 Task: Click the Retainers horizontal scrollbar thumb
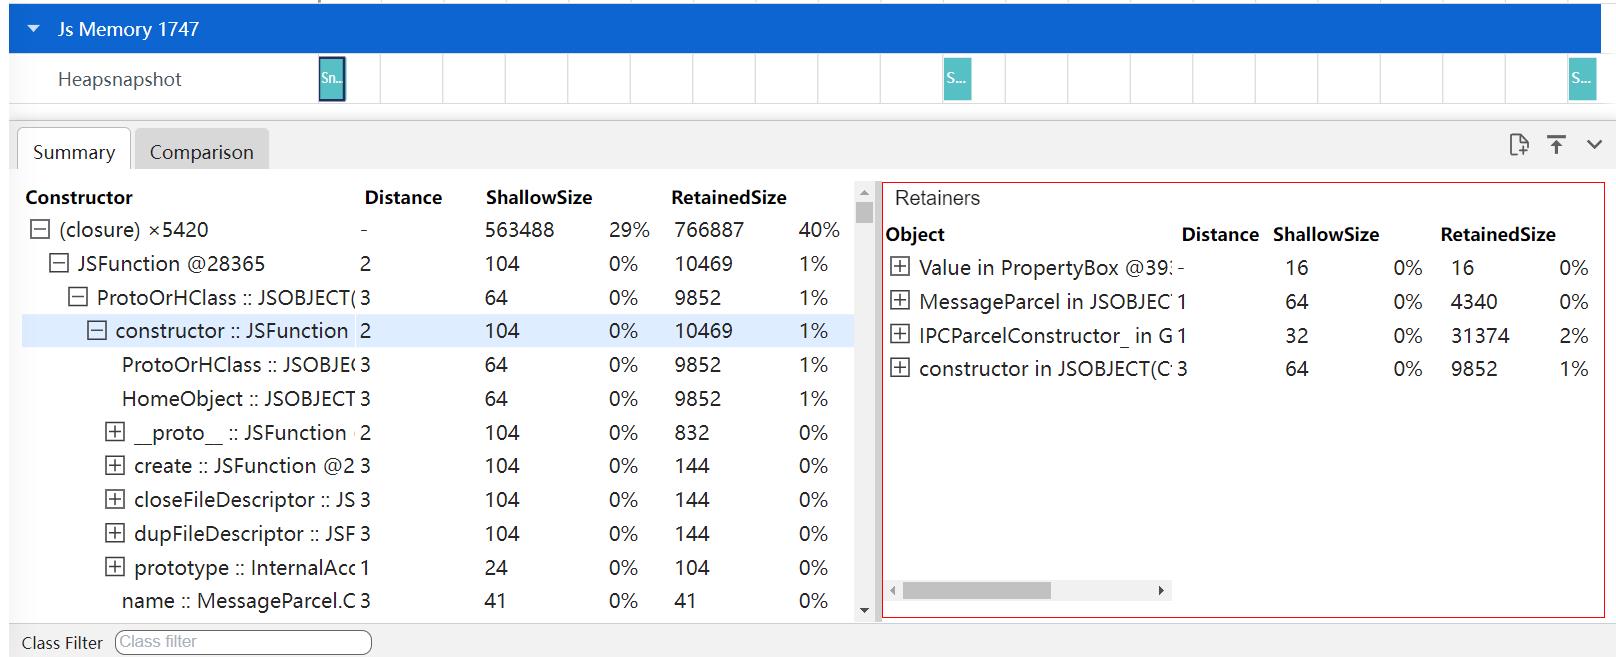click(977, 591)
